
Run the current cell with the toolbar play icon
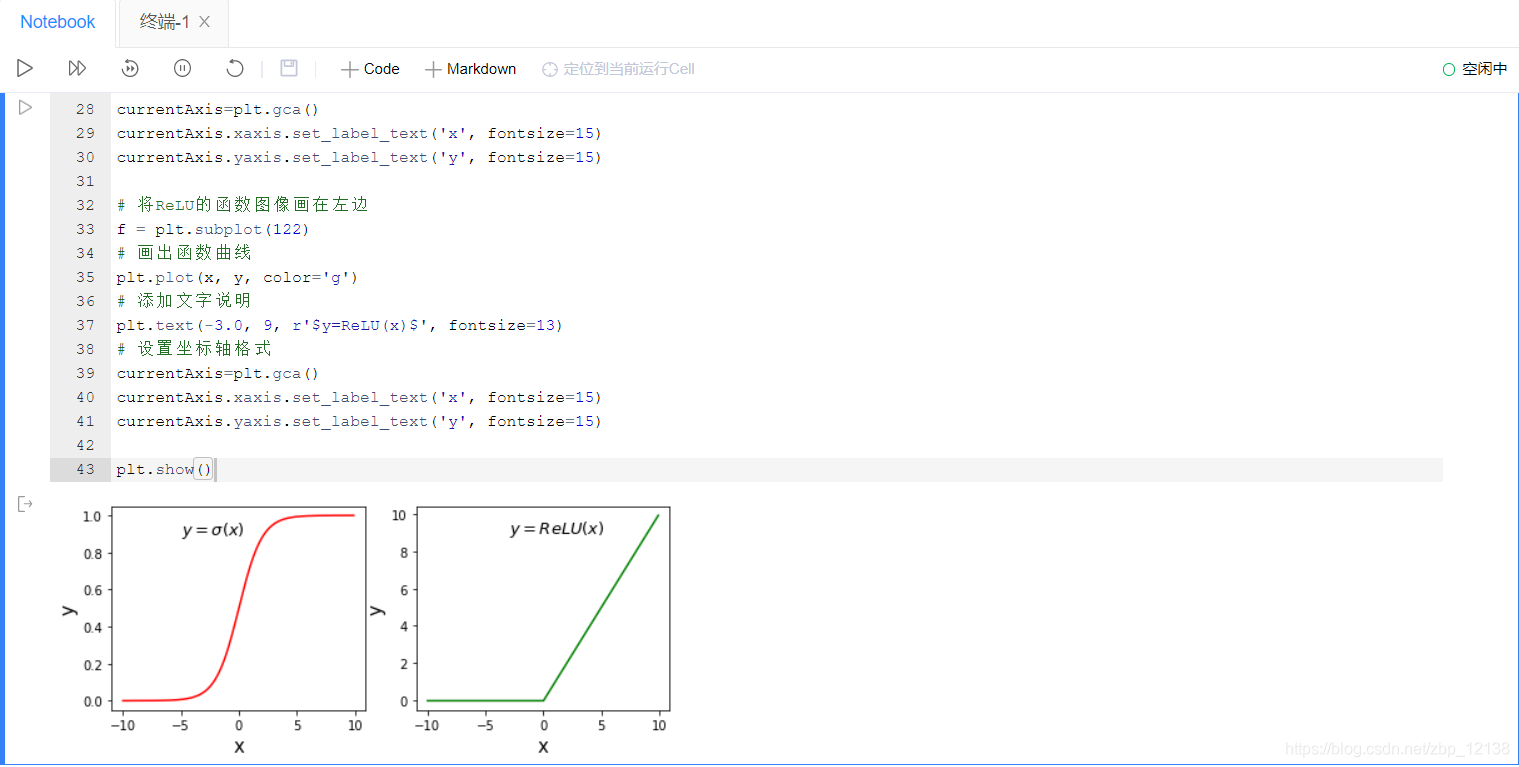click(25, 68)
